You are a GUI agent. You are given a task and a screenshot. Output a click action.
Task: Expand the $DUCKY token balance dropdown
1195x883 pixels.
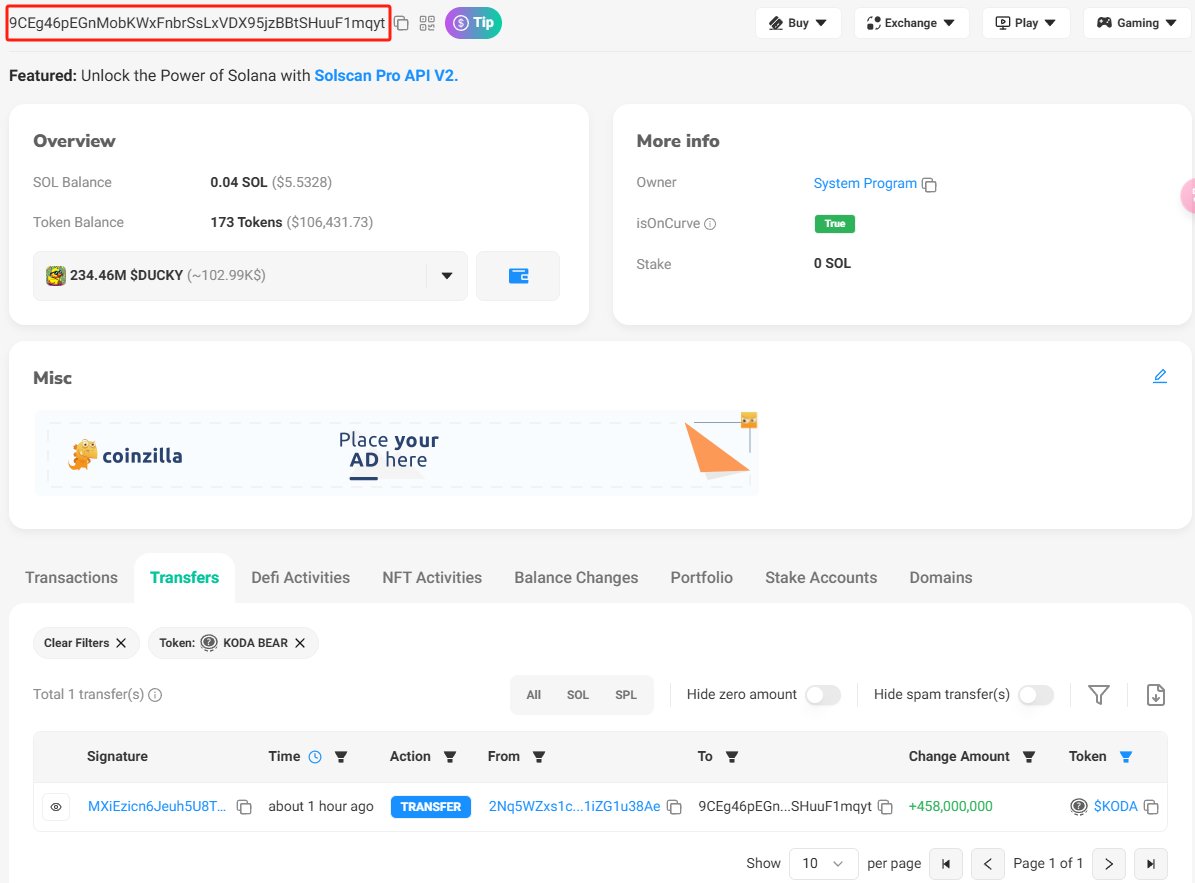(447, 276)
